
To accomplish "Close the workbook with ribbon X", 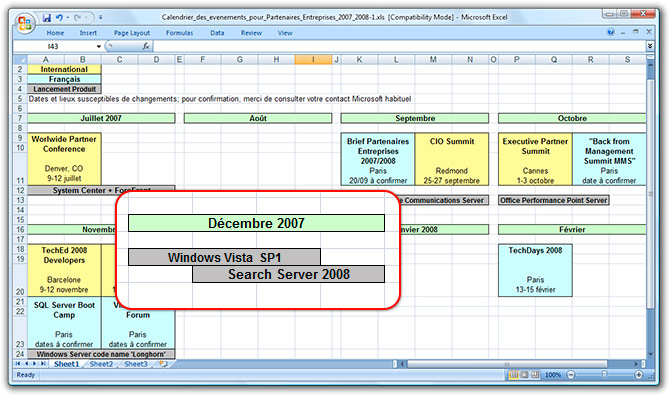I will 649,32.
